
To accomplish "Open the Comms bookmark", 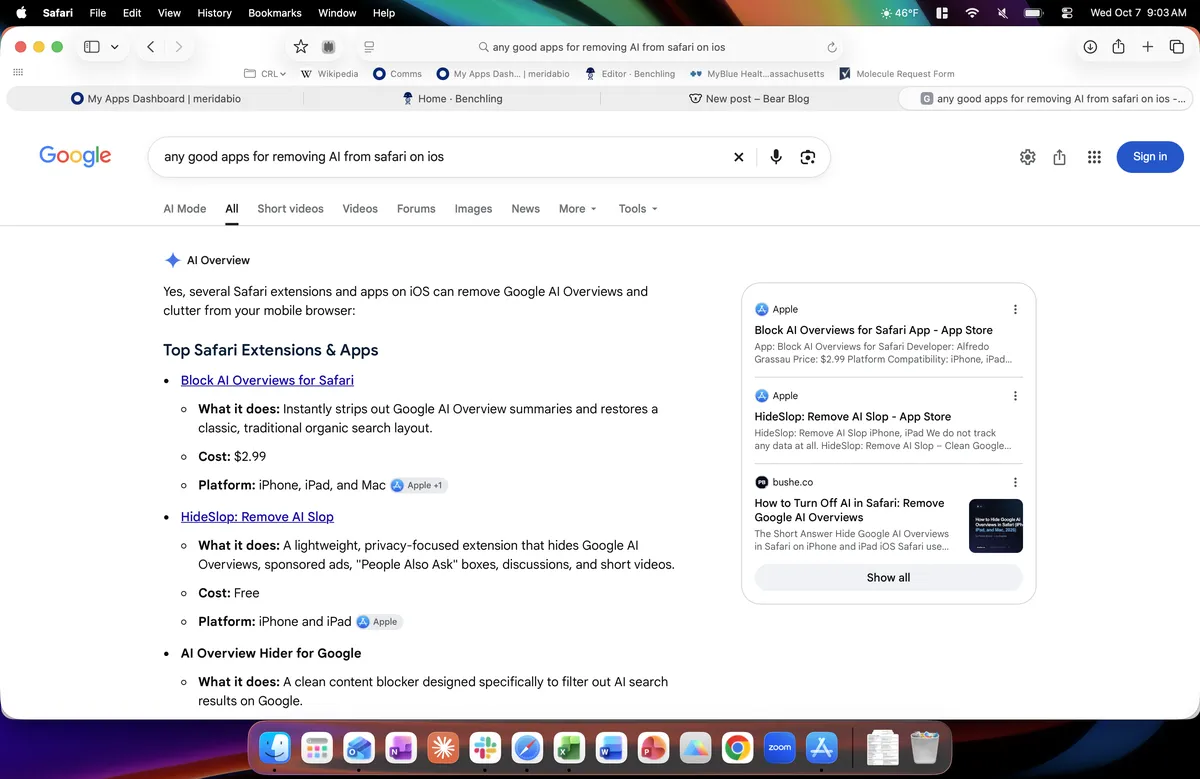I will [x=397, y=73].
